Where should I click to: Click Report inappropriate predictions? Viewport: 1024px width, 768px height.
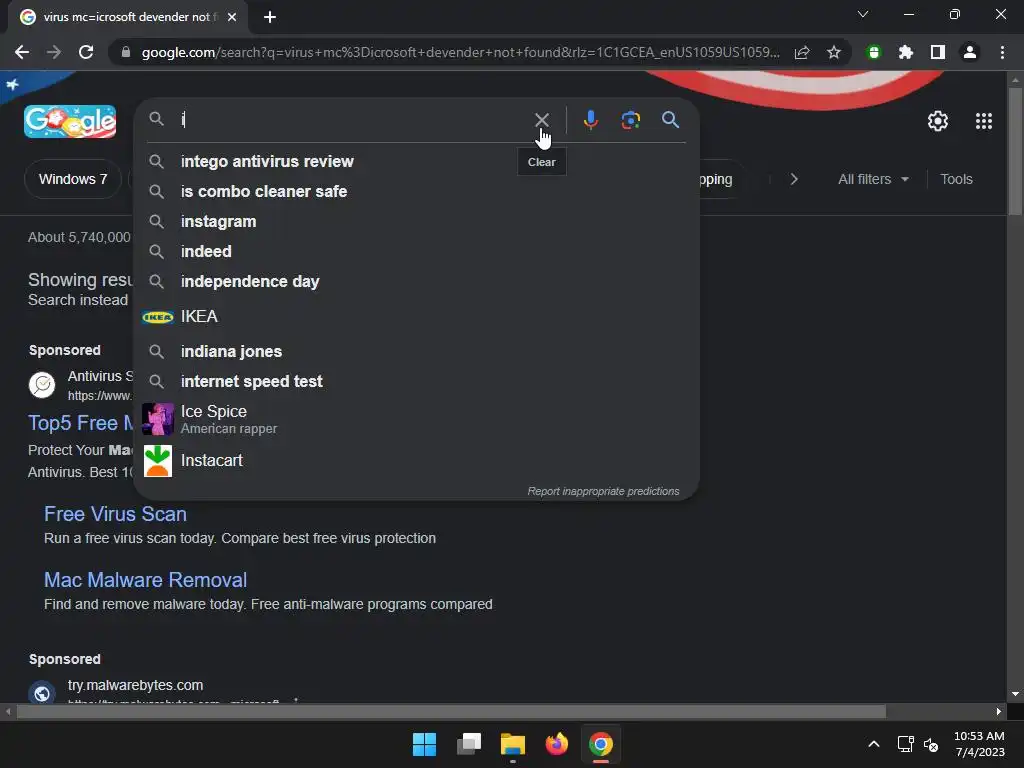(603, 491)
